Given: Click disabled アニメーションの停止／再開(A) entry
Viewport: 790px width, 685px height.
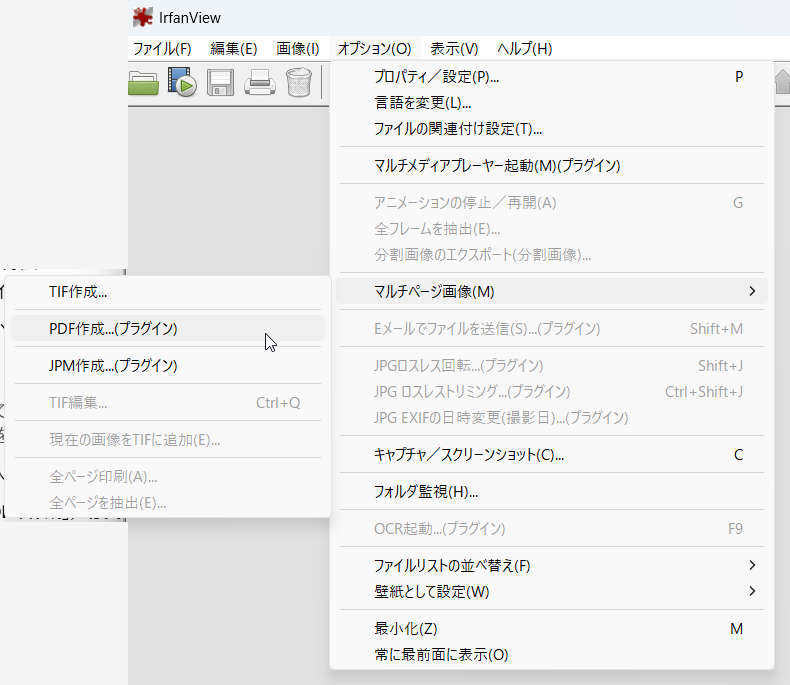Looking at the screenshot, I should pos(552,202).
